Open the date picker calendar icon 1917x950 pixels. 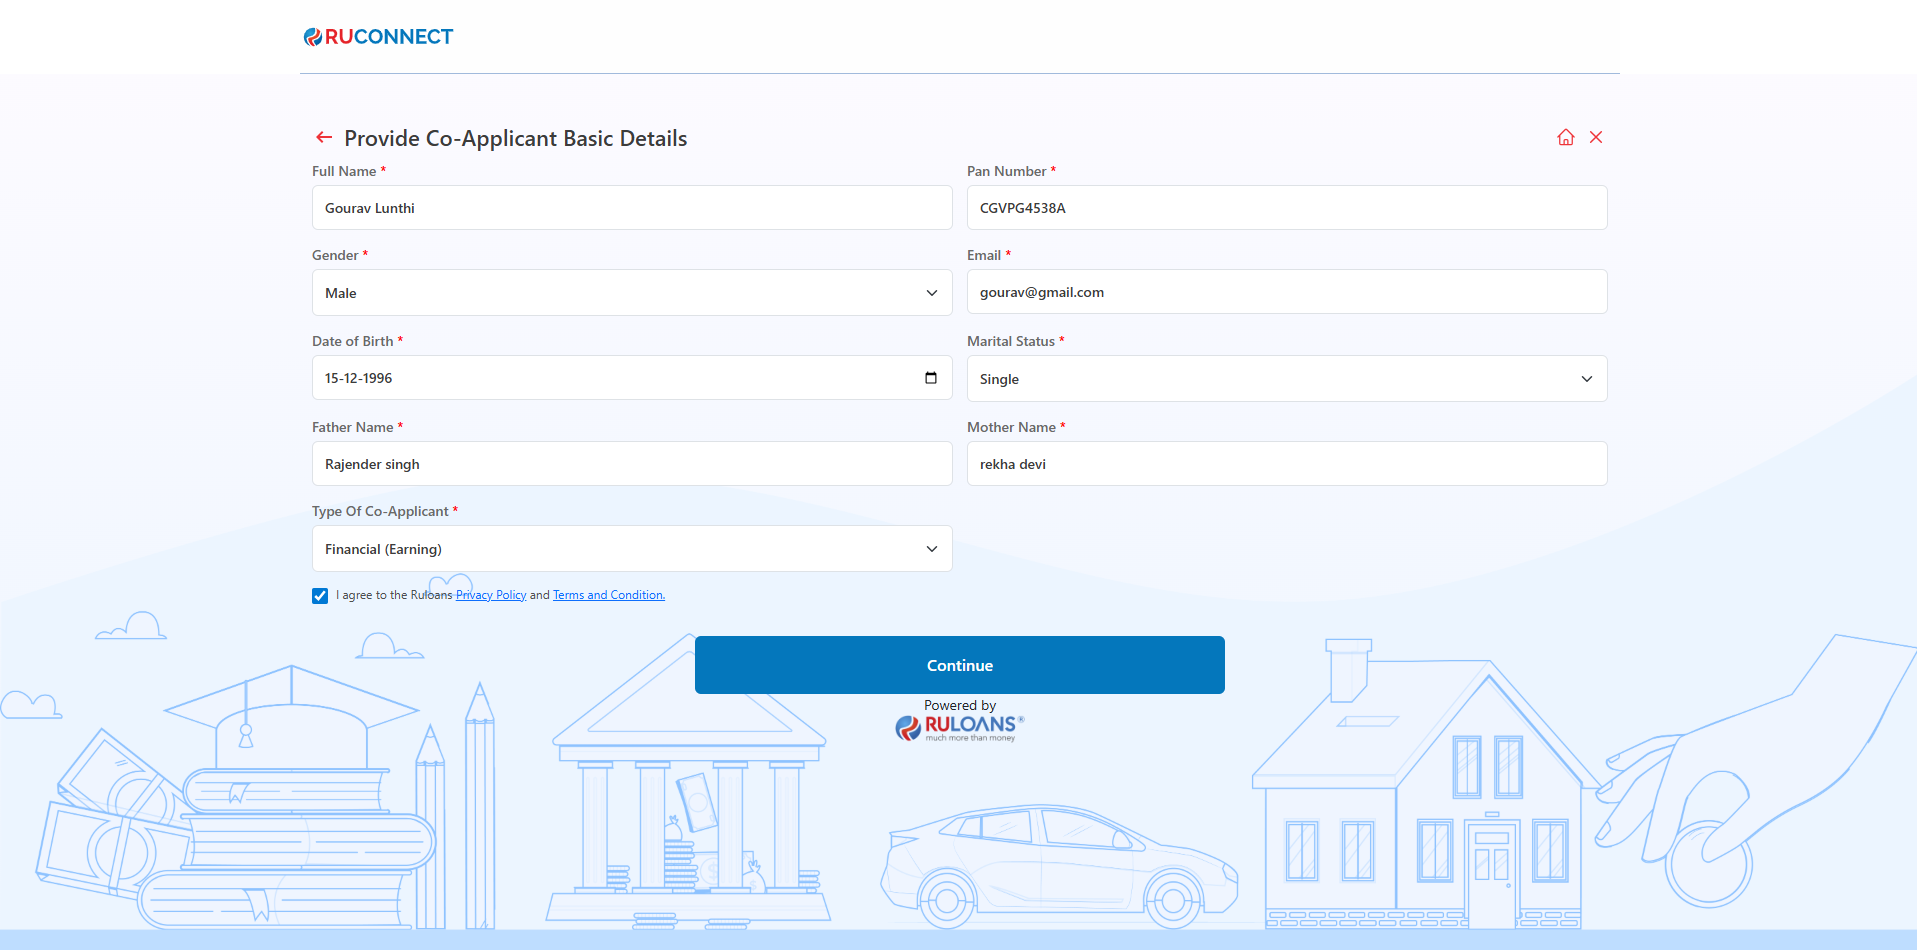point(931,378)
